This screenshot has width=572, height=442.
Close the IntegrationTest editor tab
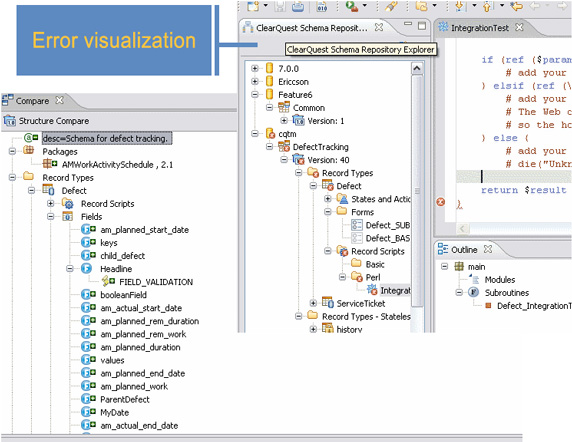(519, 27)
